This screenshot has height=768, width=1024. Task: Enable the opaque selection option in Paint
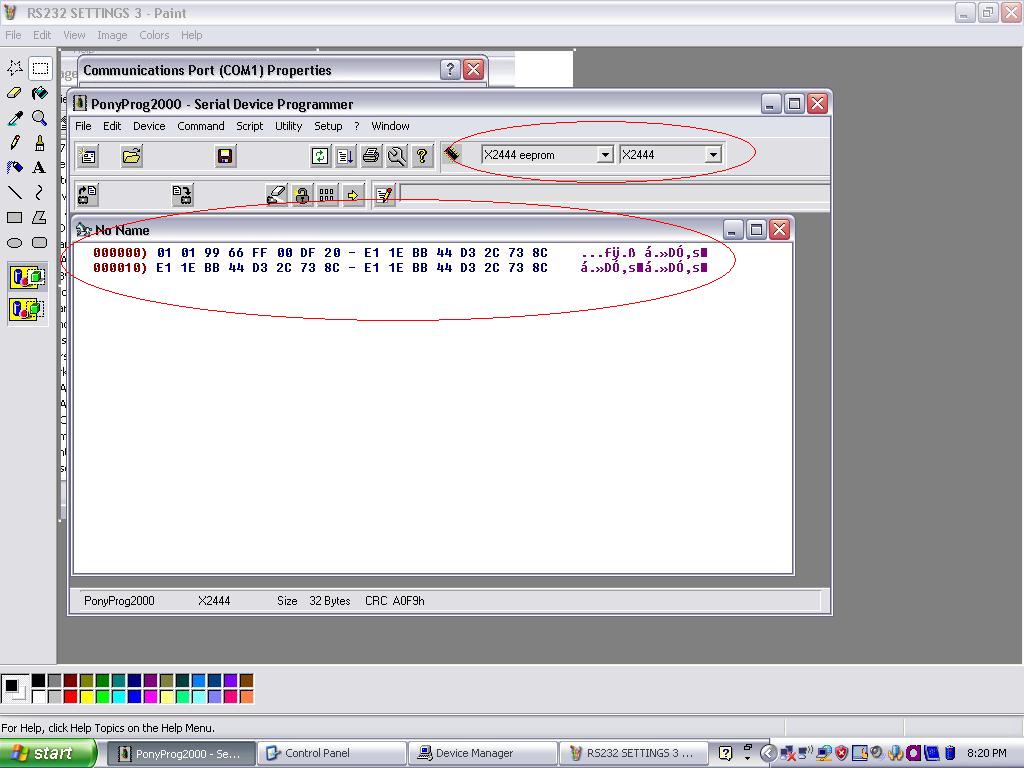[x=27, y=278]
